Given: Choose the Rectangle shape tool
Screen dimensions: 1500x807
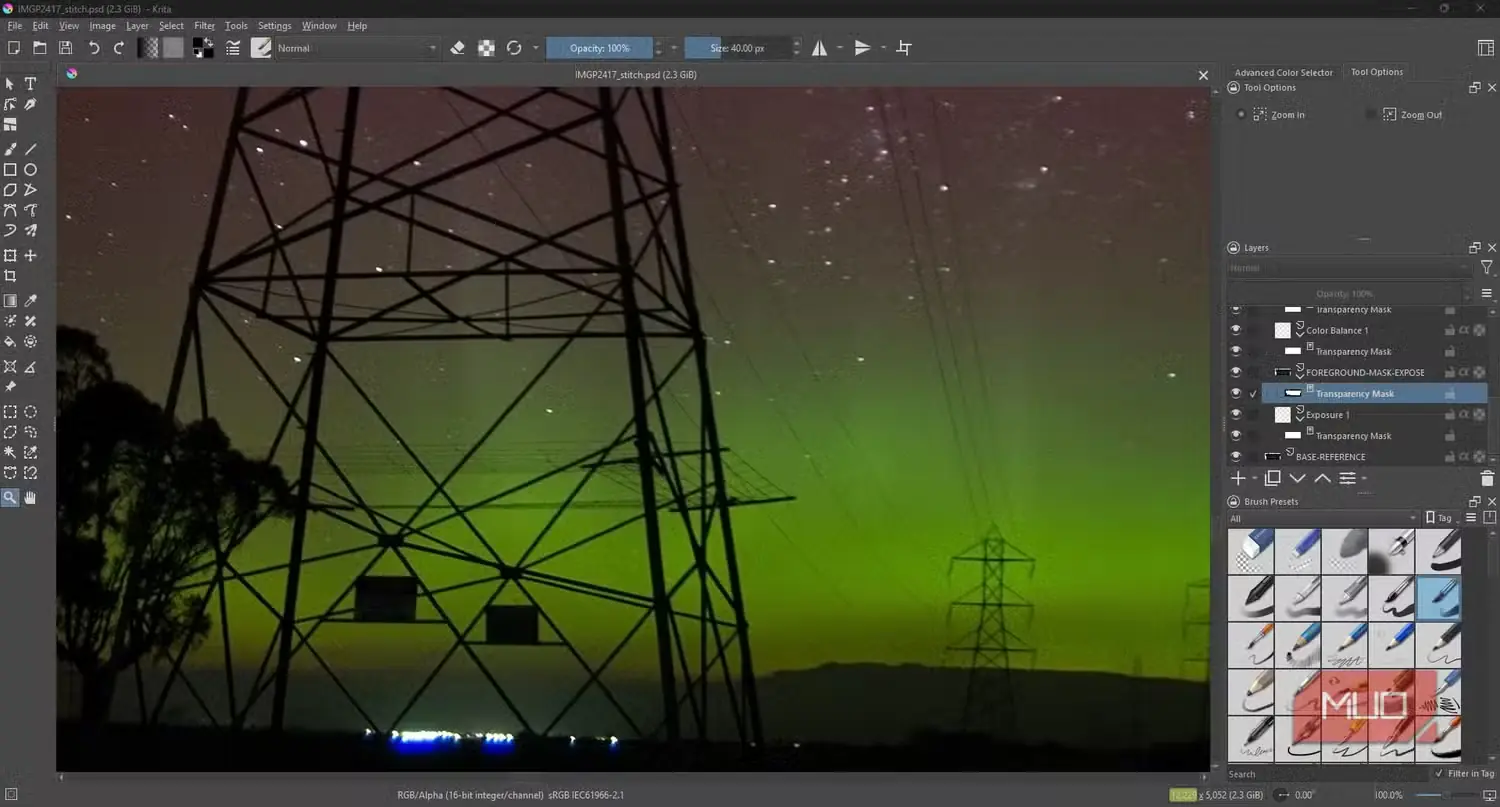Looking at the screenshot, I should point(10,170).
